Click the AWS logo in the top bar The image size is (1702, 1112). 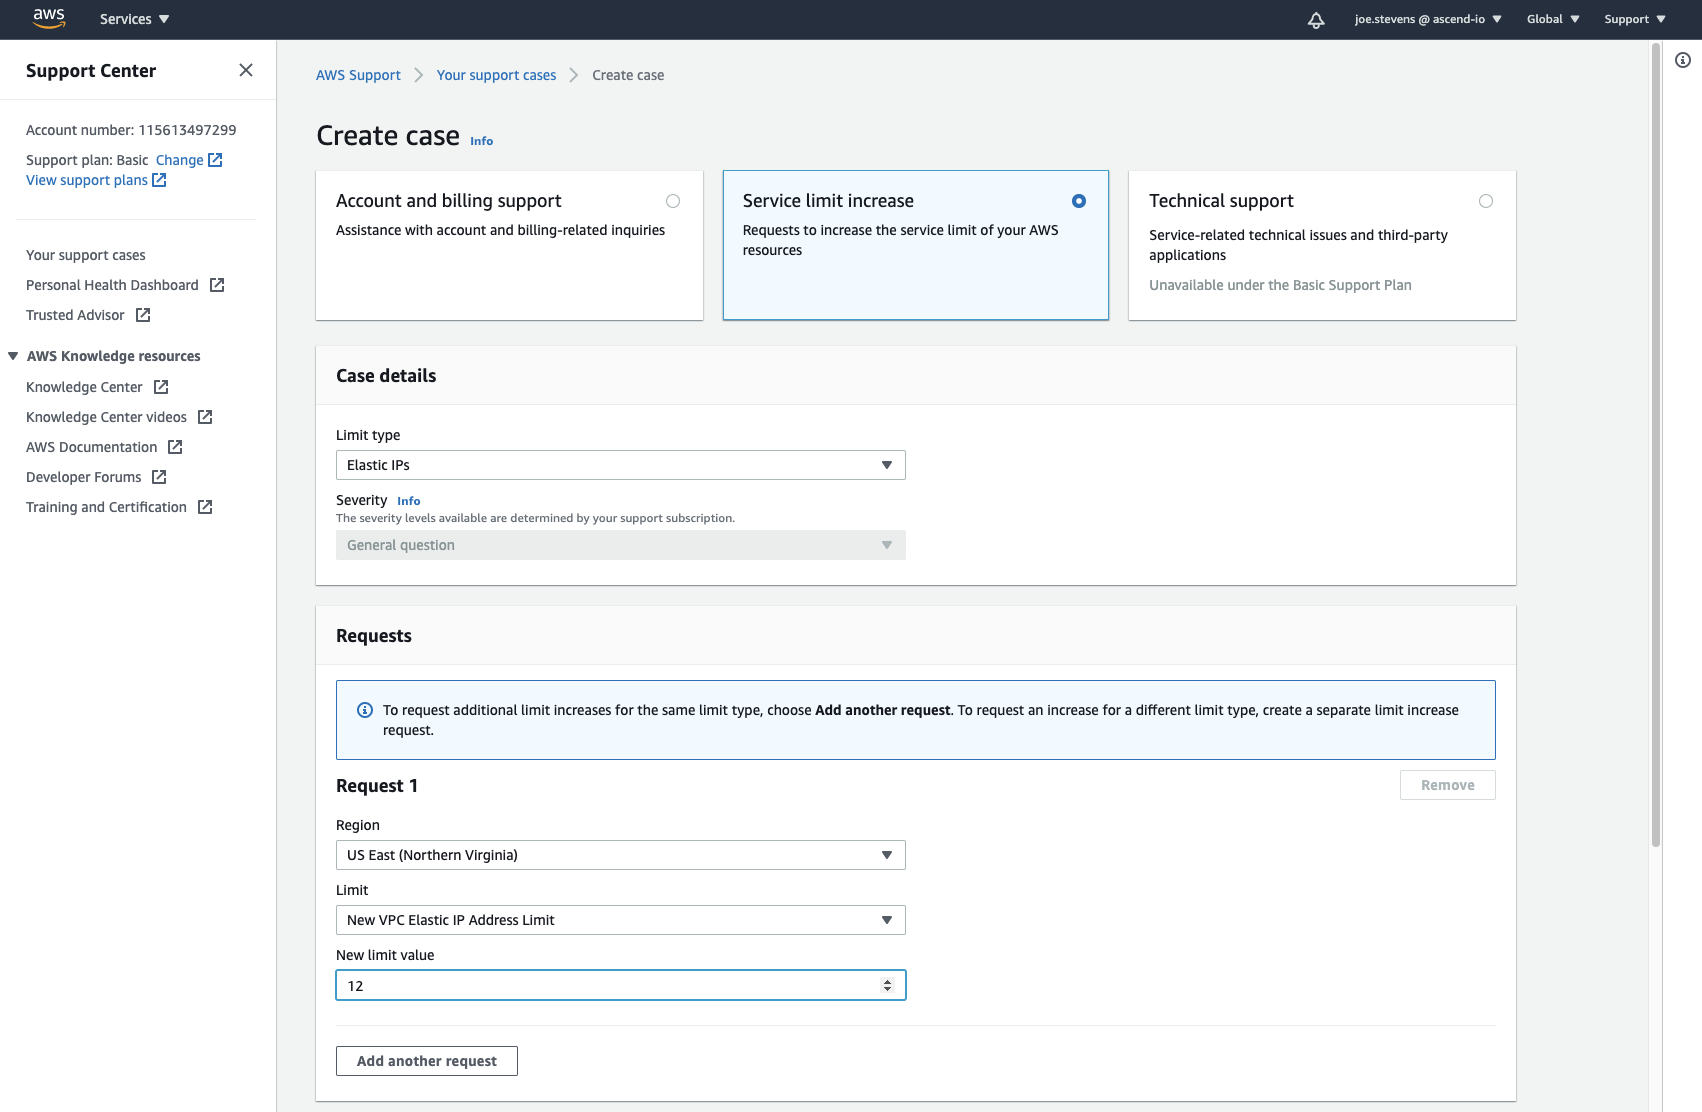[49, 19]
